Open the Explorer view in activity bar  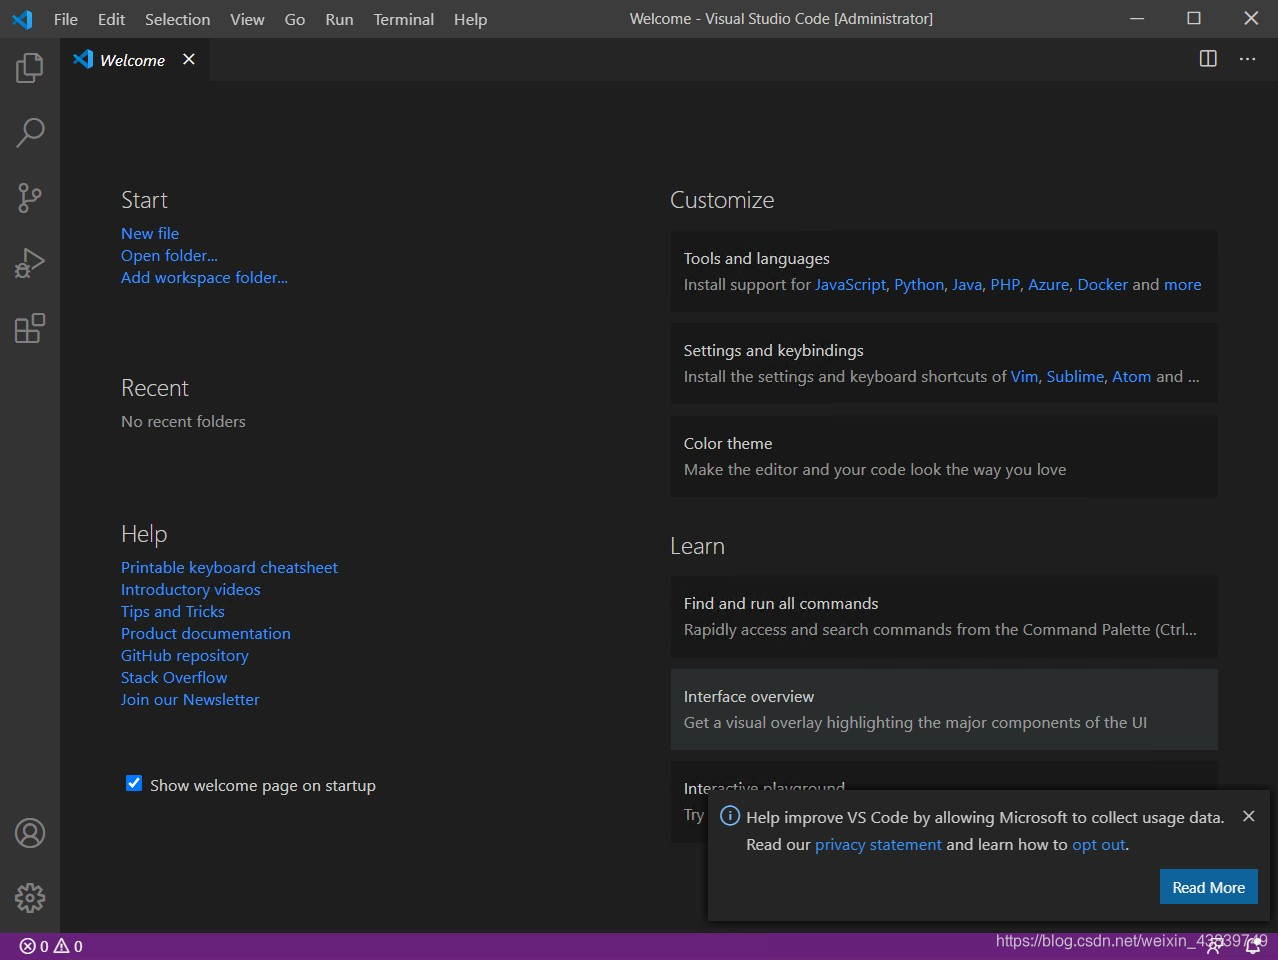(30, 68)
